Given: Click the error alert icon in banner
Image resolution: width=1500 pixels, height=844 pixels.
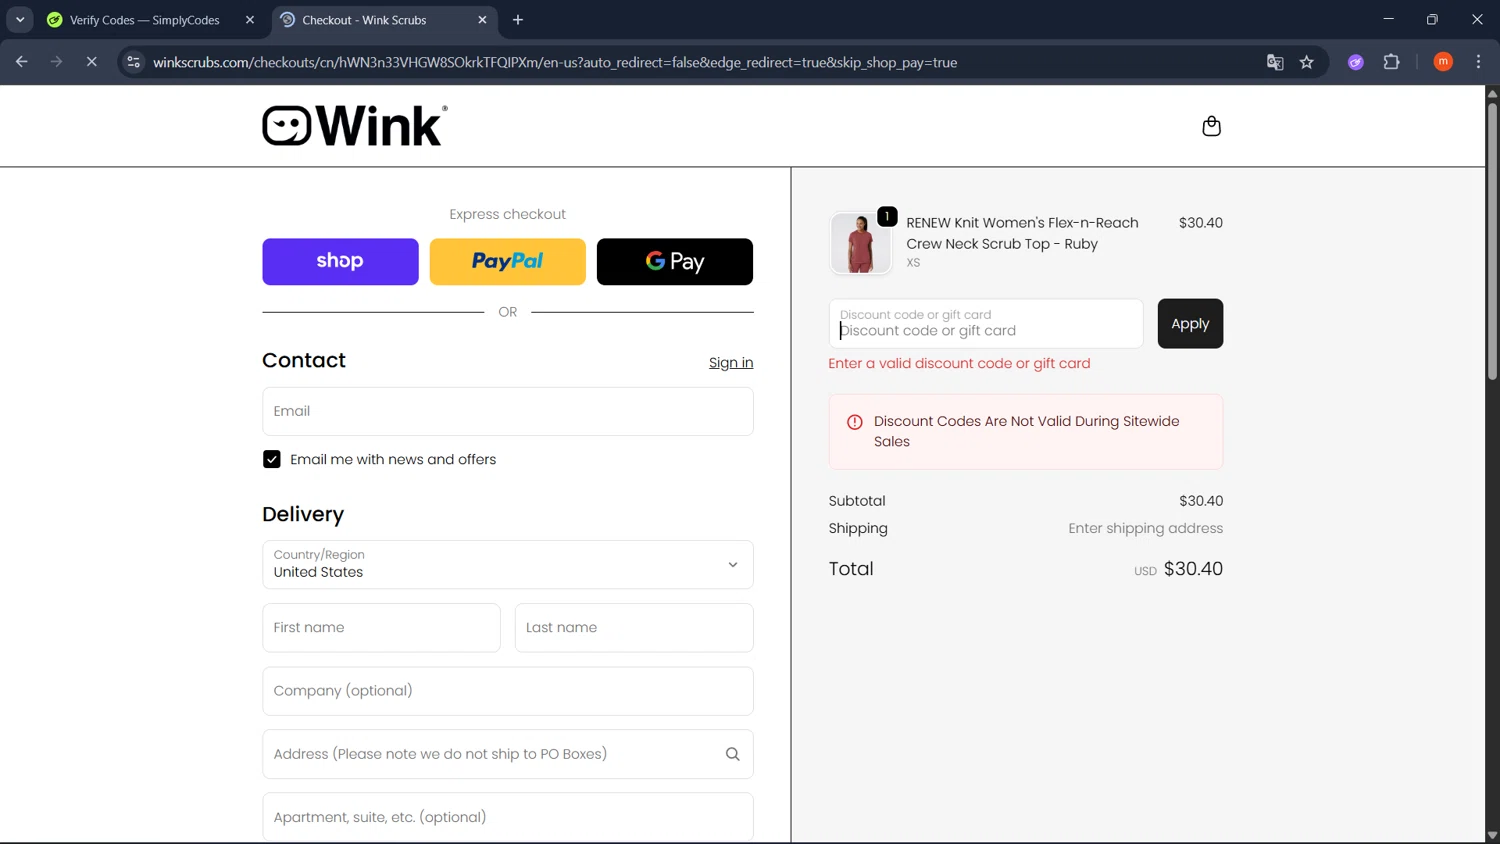Looking at the screenshot, I should click(x=855, y=422).
